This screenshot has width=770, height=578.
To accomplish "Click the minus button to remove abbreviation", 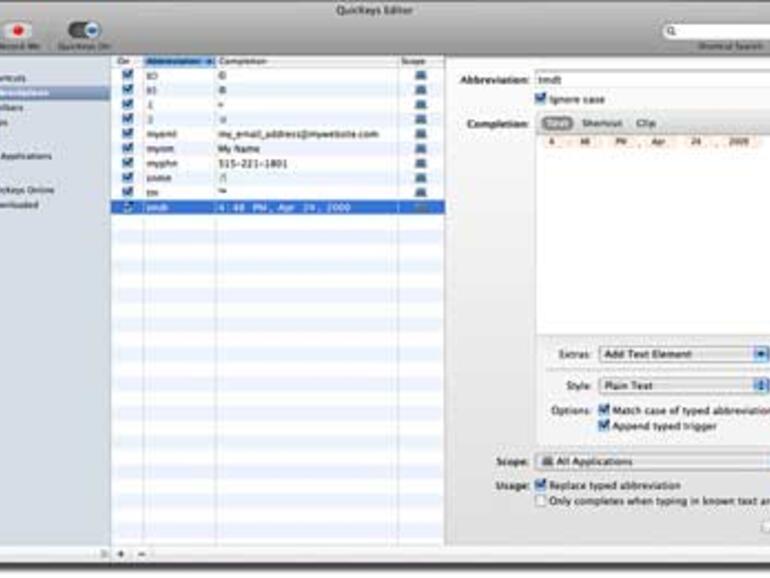I will 142,554.
